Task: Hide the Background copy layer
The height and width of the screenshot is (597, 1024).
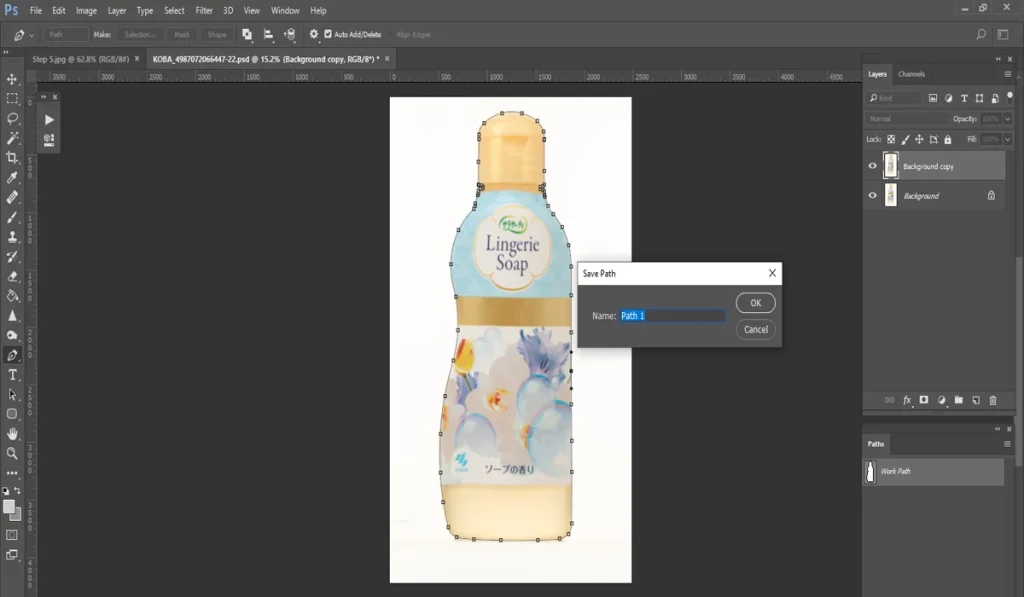Action: click(872, 166)
